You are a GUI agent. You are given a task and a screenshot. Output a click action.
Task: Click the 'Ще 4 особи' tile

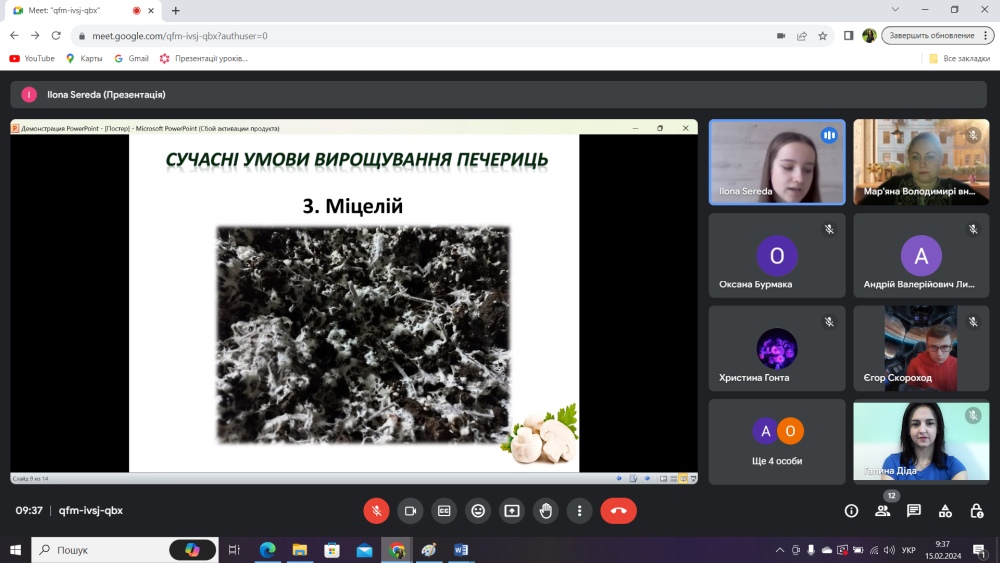coord(777,442)
